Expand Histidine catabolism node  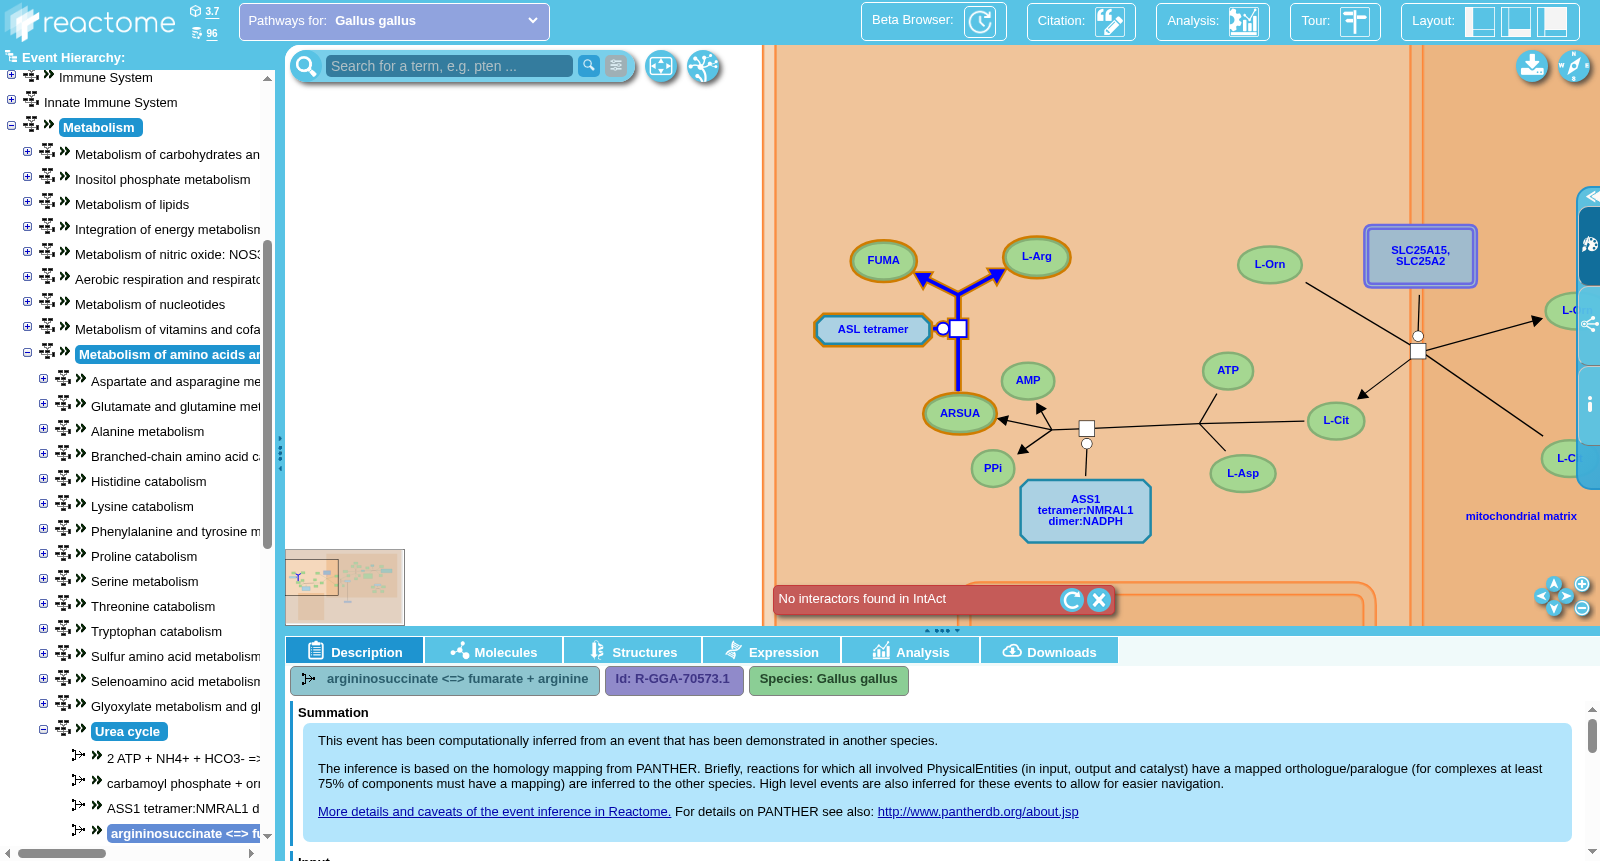pos(43,479)
